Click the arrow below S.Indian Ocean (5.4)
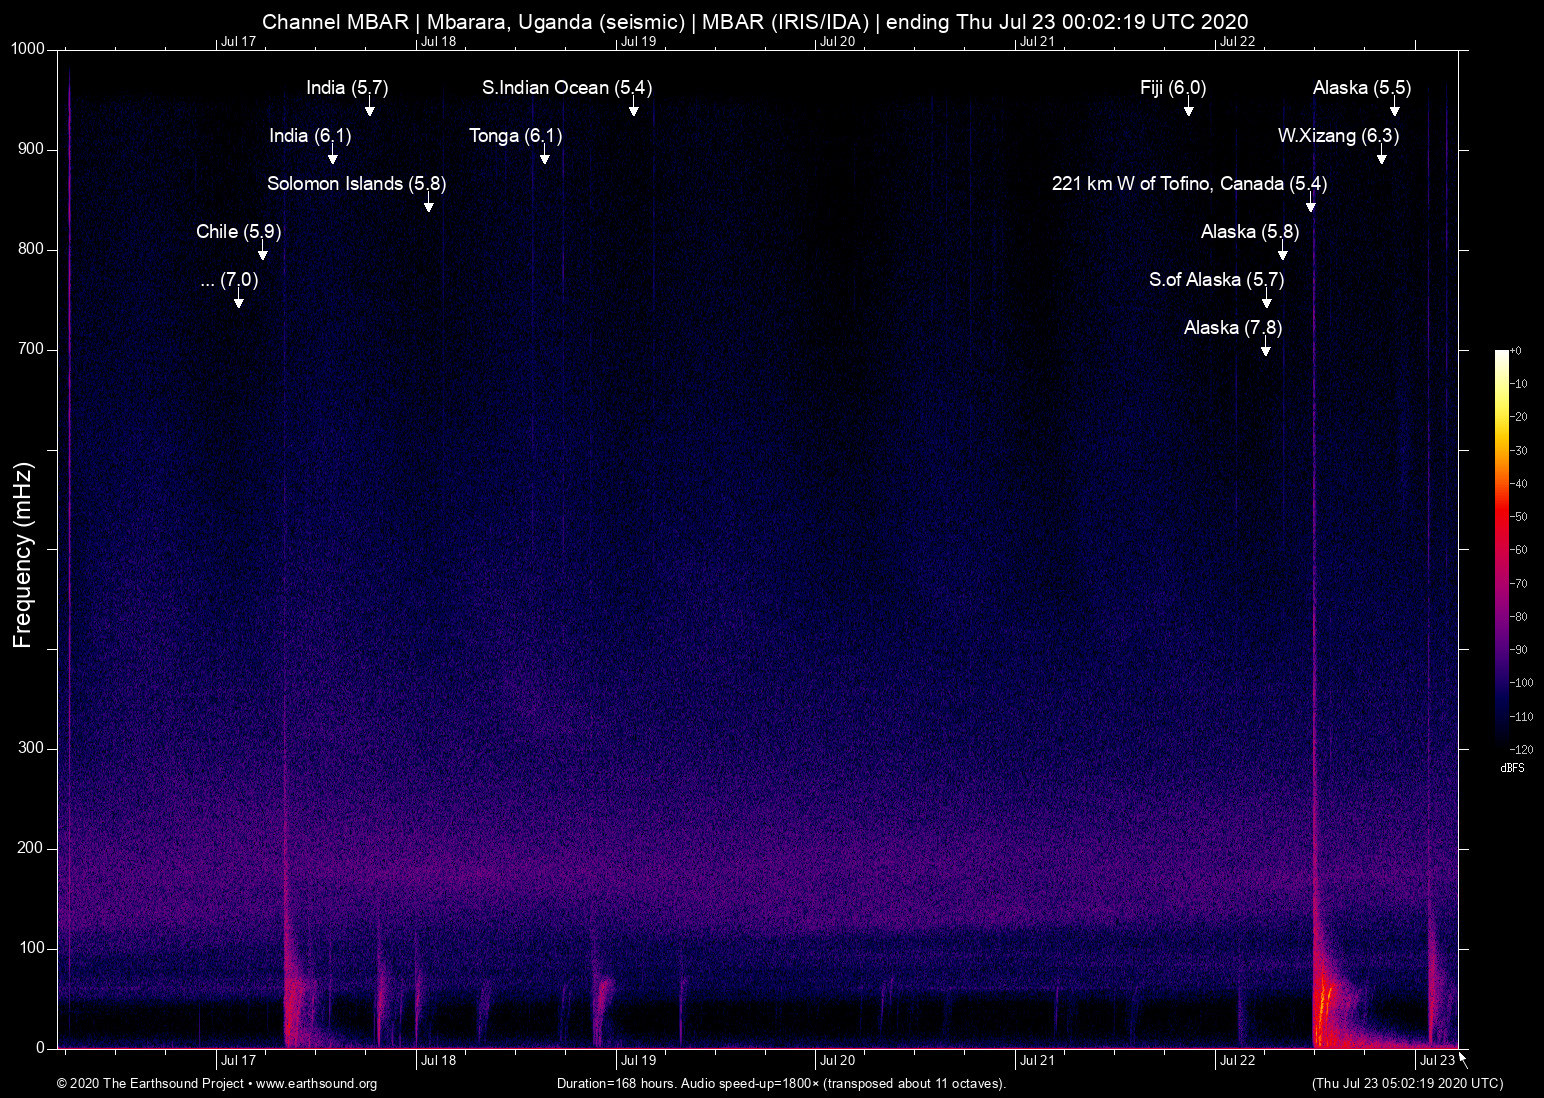1544x1098 pixels. click(x=633, y=108)
